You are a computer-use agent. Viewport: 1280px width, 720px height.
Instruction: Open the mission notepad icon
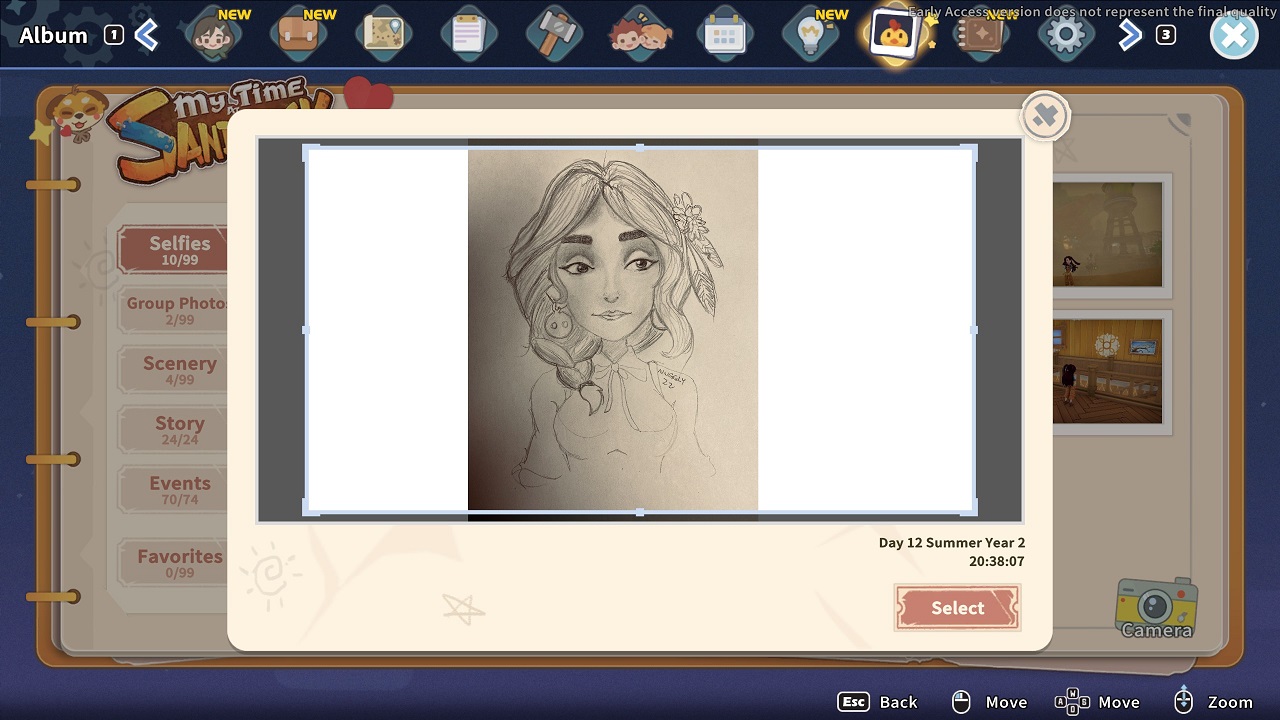(468, 36)
